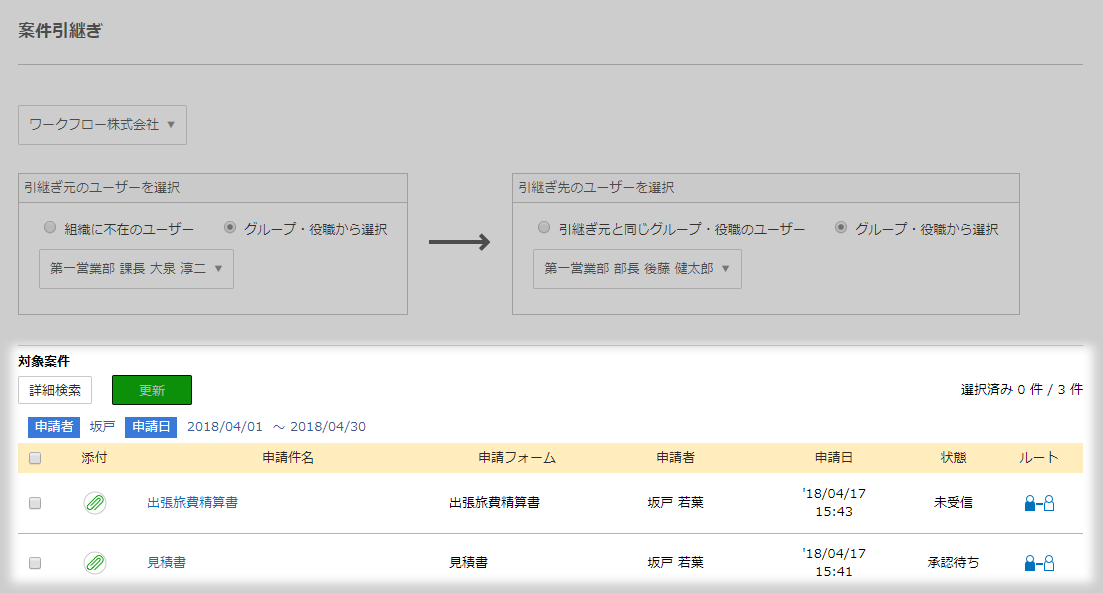Select 組織に不在のユーザー radio button
This screenshot has height=593, width=1103.
pyautogui.click(x=50, y=227)
